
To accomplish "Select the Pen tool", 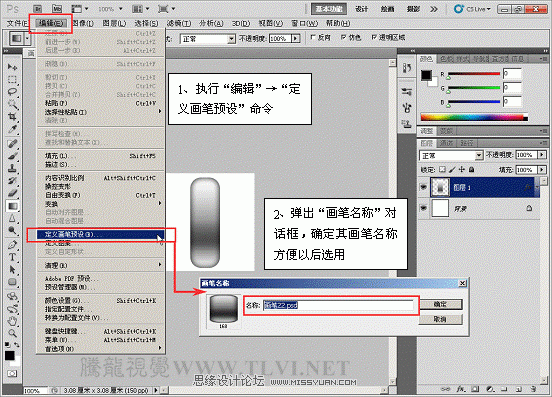I will (x=12, y=245).
